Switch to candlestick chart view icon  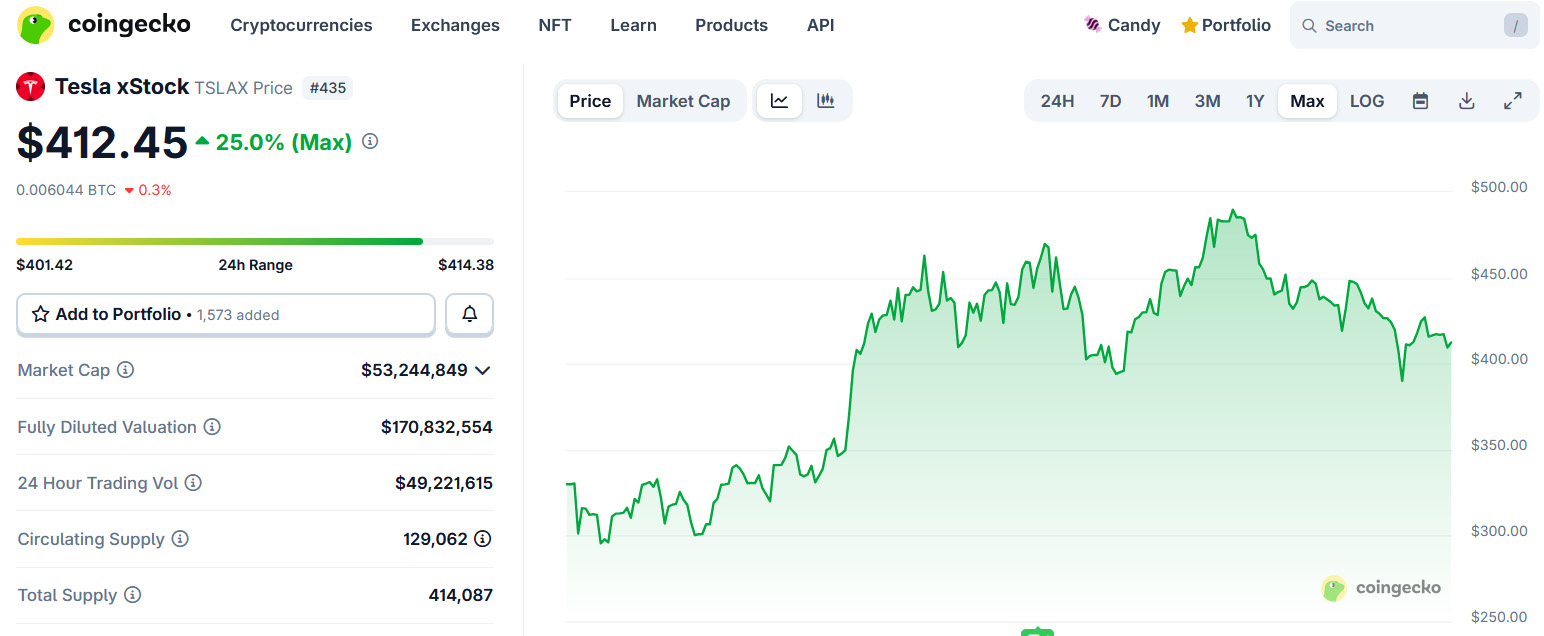pos(825,101)
